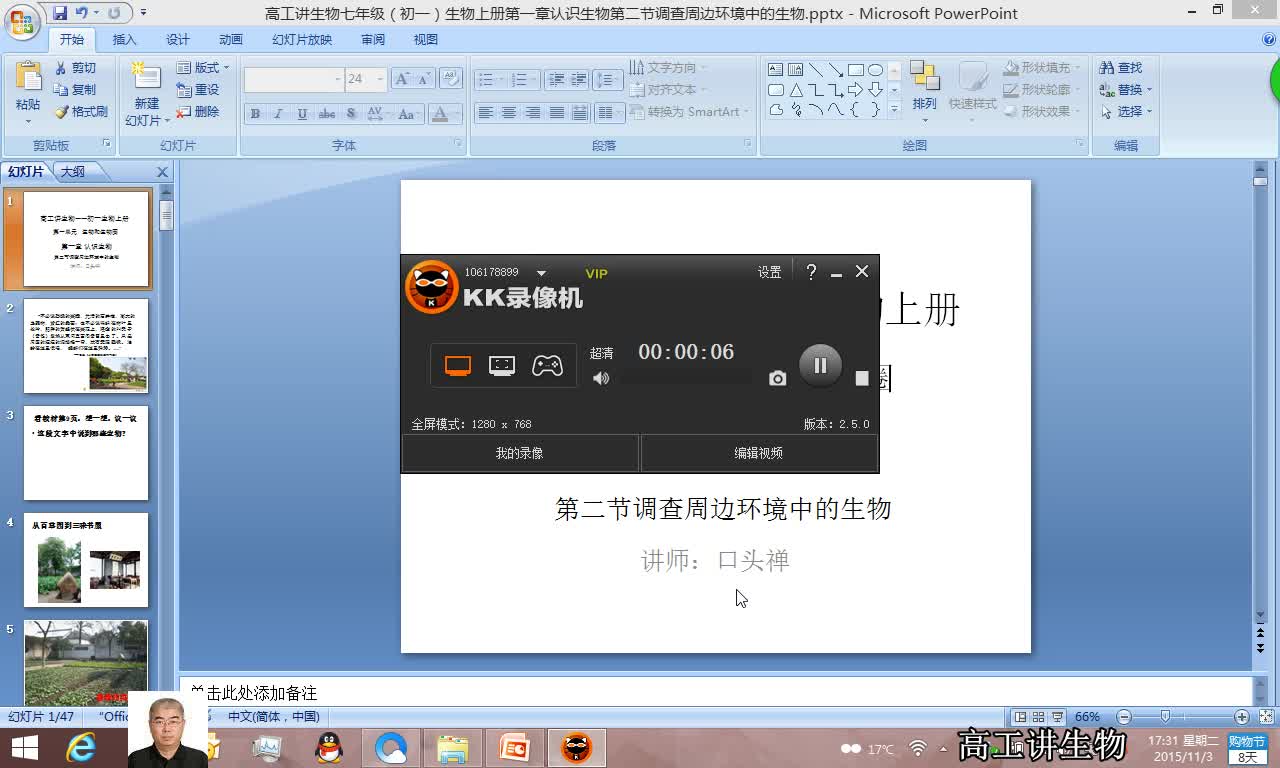Expand the account dropdown arrow in KK recorder

[x=541, y=273]
